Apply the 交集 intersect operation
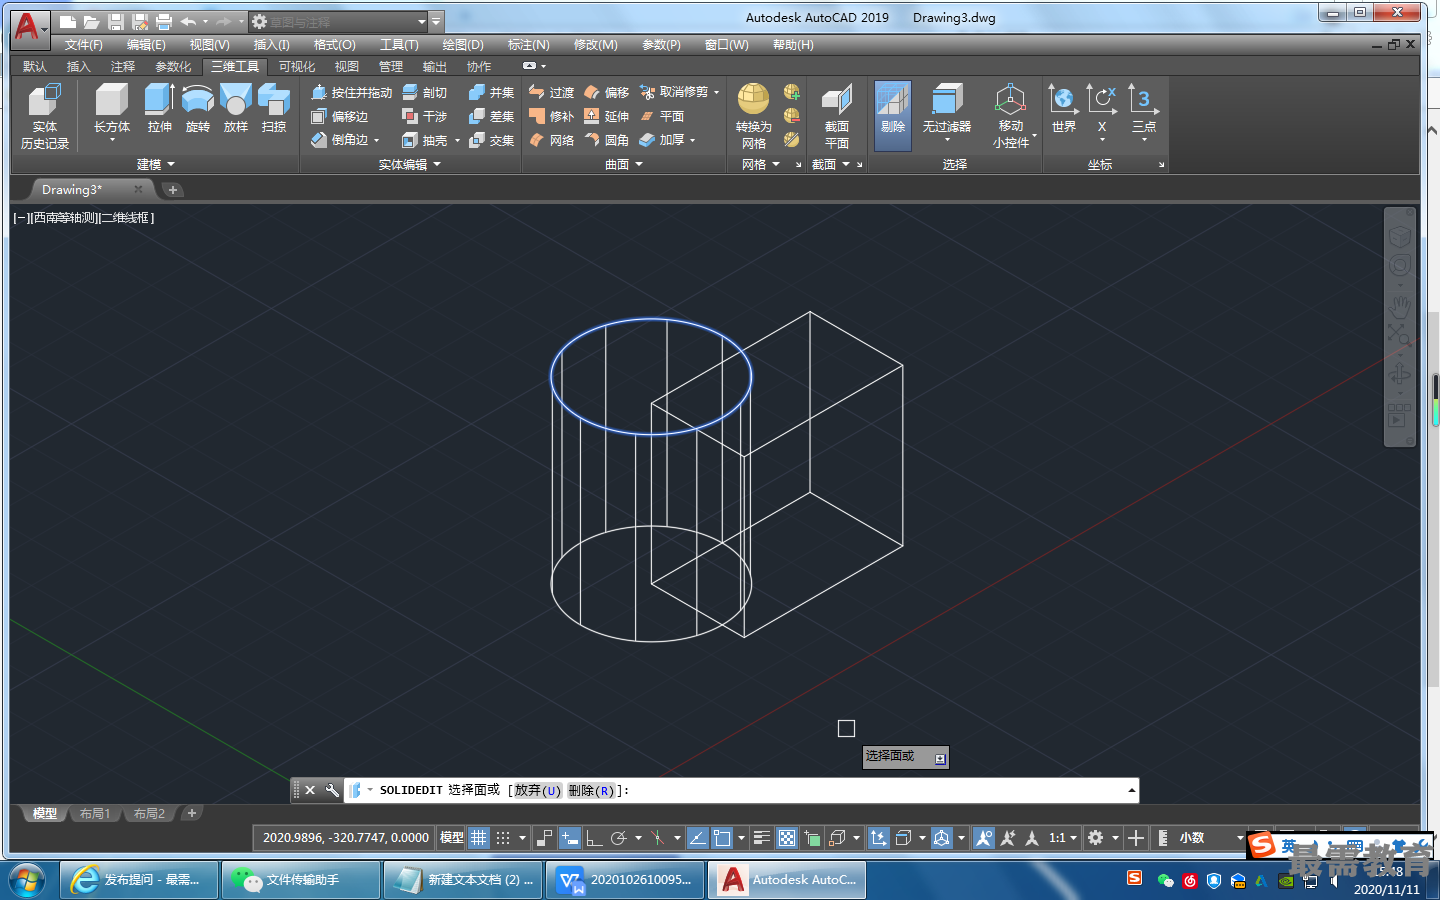 [x=491, y=140]
